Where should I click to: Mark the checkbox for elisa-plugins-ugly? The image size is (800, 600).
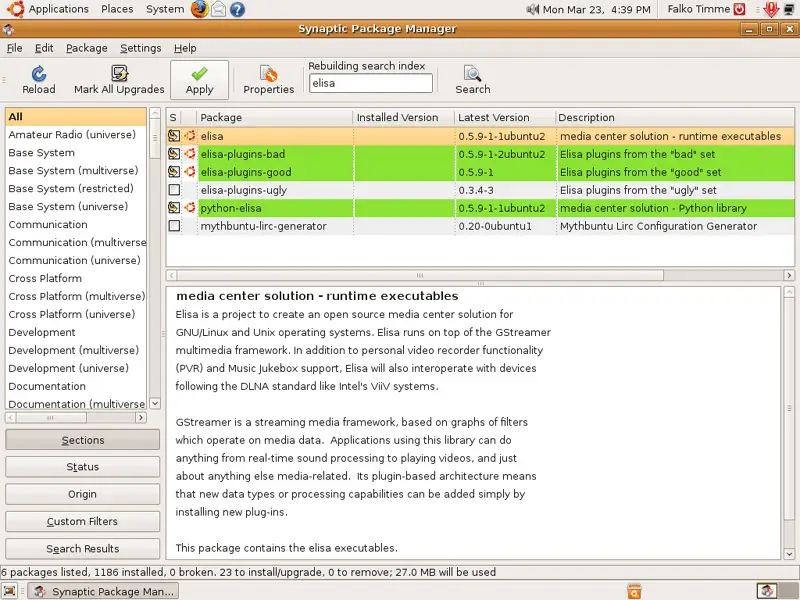[x=174, y=190]
